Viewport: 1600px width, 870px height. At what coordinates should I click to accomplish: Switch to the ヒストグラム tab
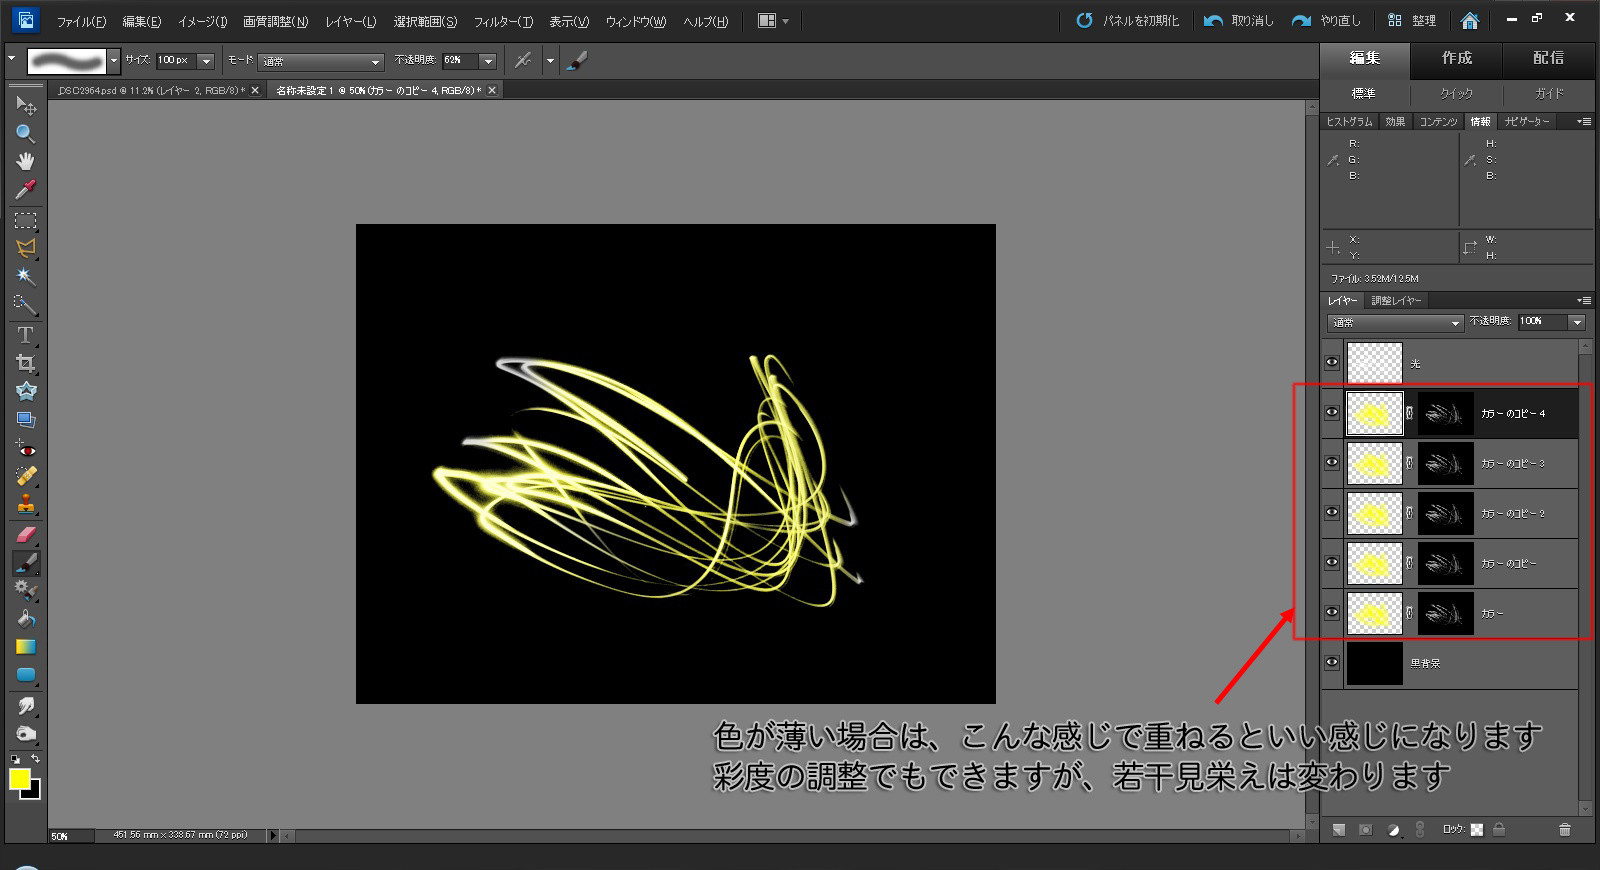tap(1349, 121)
